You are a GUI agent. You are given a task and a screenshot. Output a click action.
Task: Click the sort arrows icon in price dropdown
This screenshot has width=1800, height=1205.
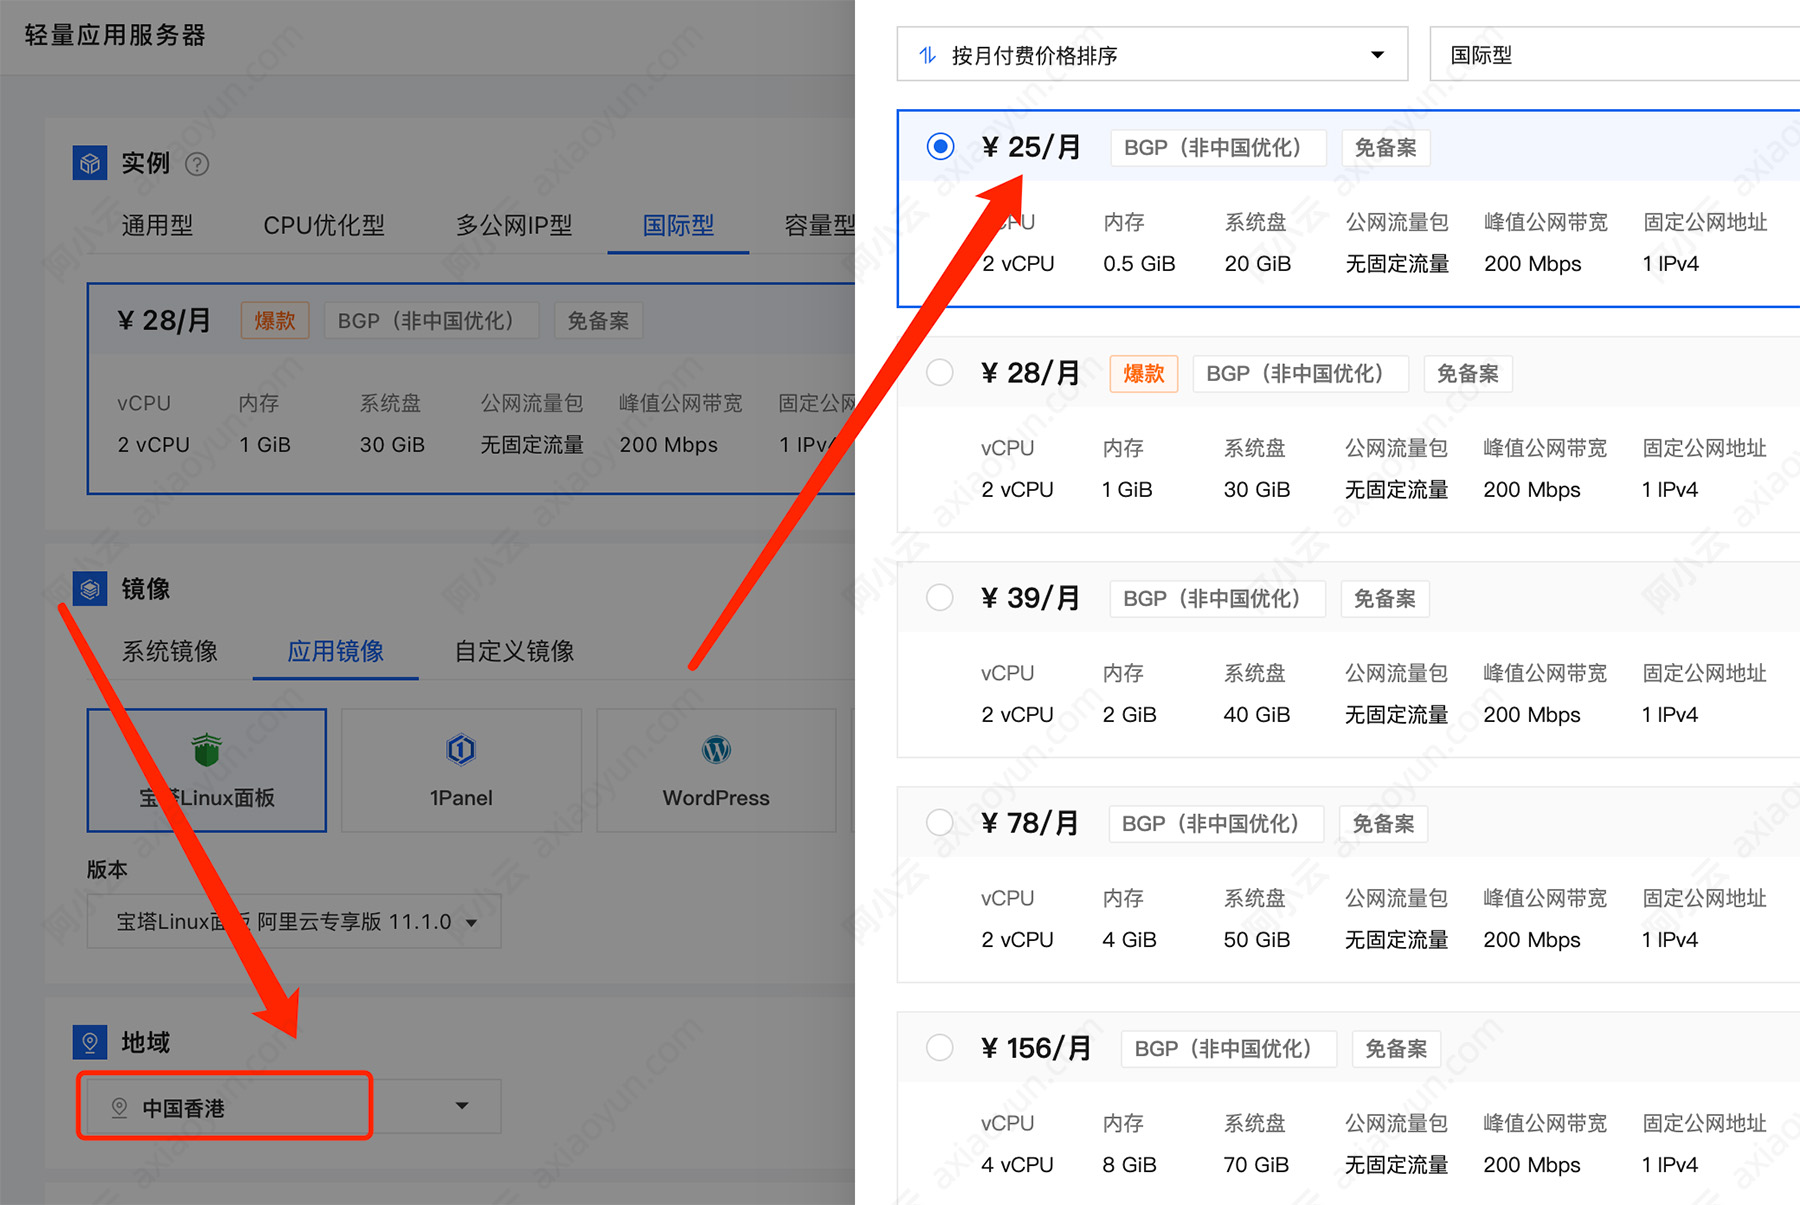click(927, 55)
